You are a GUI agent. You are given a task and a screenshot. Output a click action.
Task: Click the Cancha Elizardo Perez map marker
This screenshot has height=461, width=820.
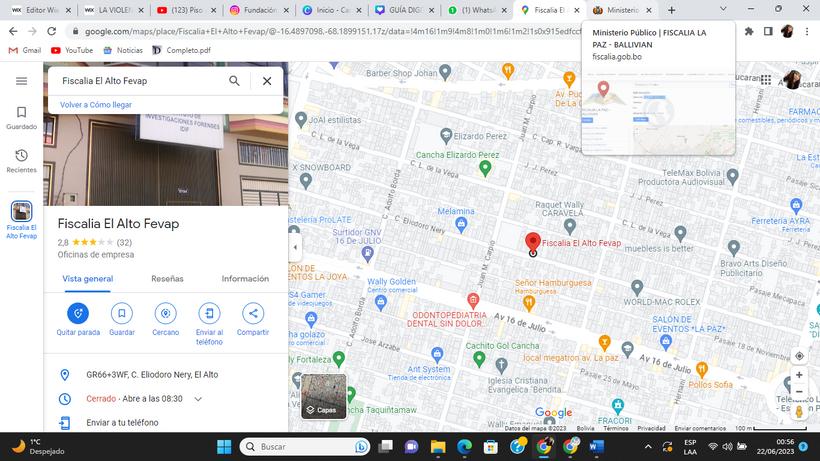coord(485,168)
